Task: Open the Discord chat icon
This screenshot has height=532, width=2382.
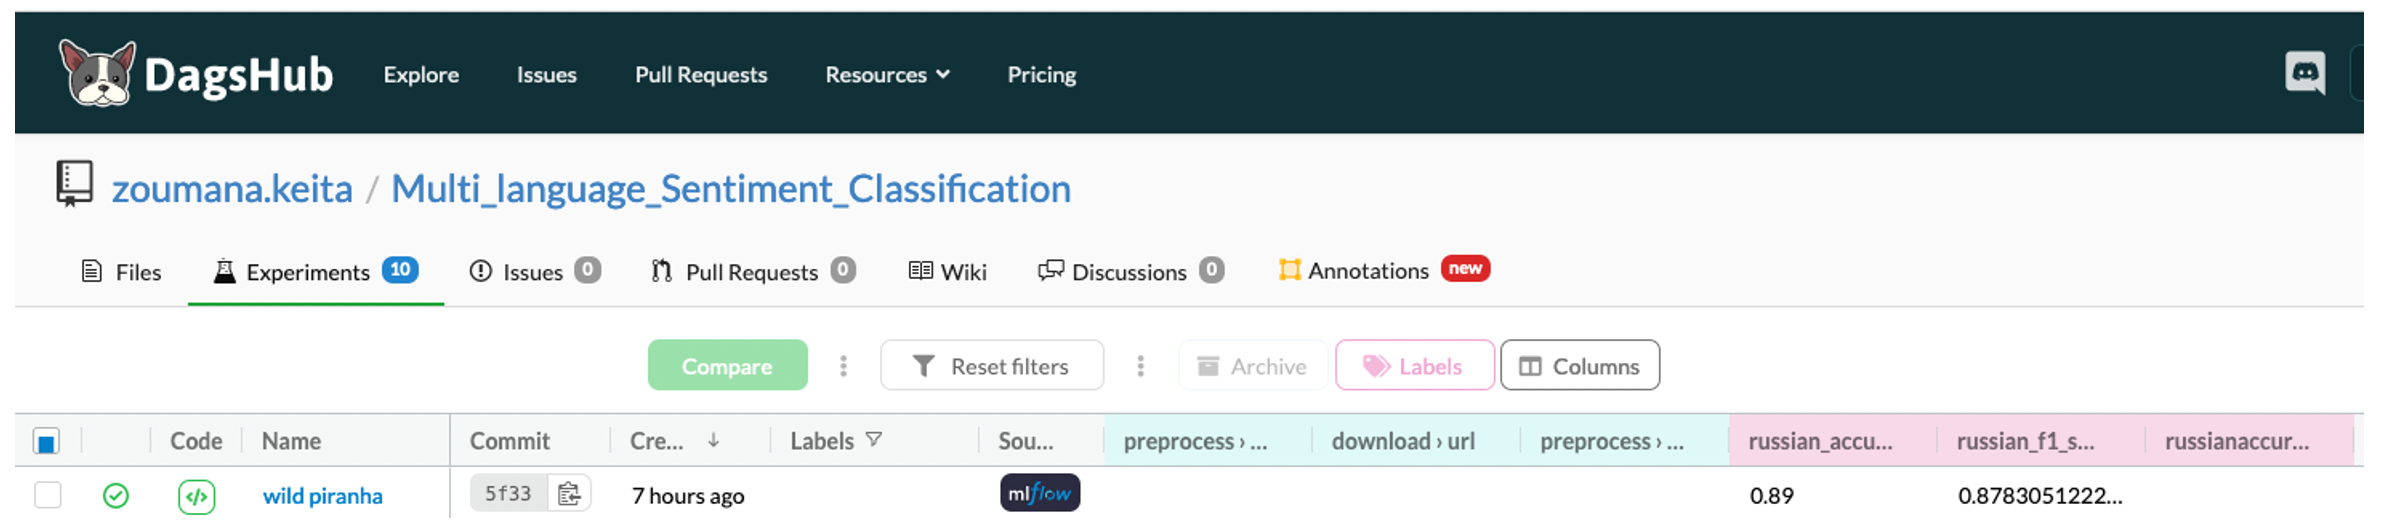Action: pyautogui.click(x=2305, y=73)
